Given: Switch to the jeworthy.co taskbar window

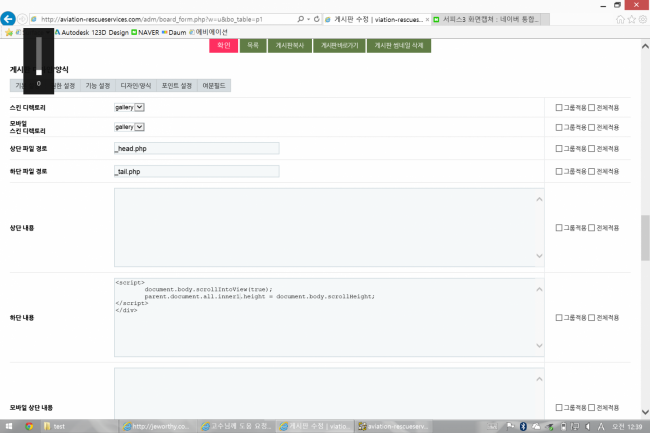Looking at the screenshot, I should click(x=156, y=426).
